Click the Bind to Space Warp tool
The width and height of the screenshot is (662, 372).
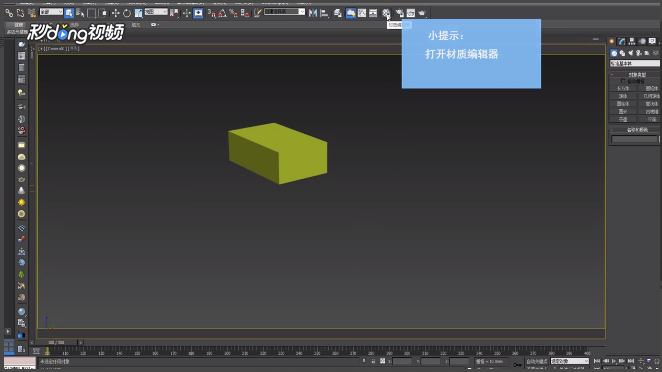[32, 13]
